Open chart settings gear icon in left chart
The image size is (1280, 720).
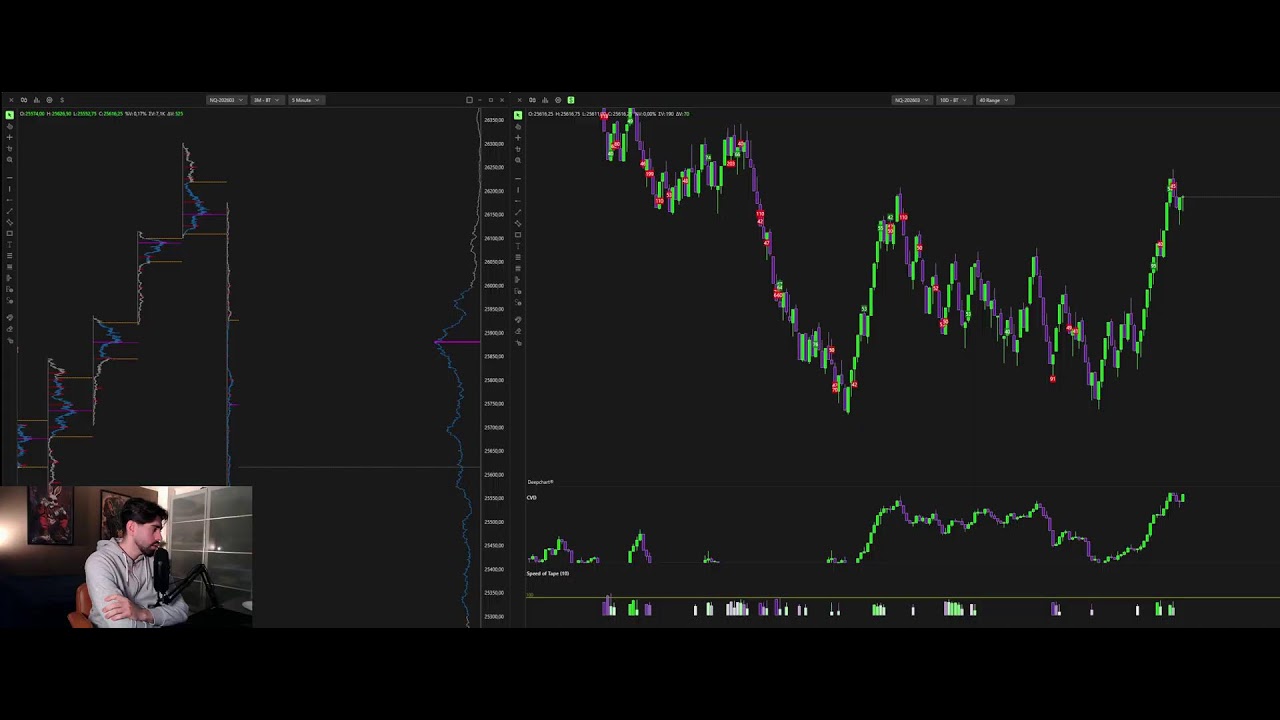49,100
